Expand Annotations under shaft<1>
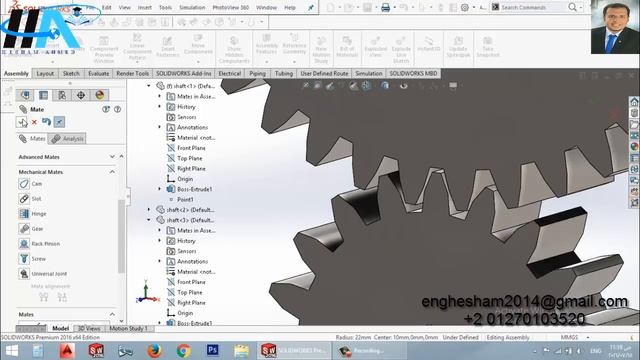The height and width of the screenshot is (360, 640). pyautogui.click(x=160, y=127)
